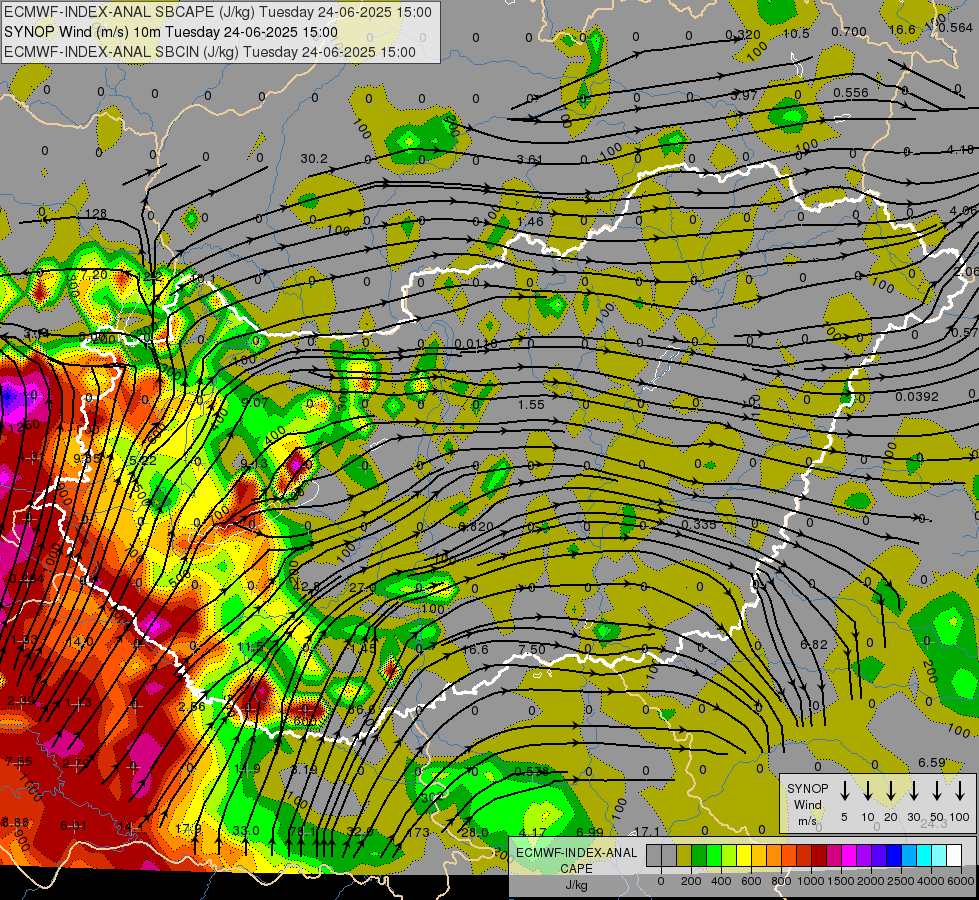Screen dimensions: 979x900
Task: Click the 7.50 value on the map
Action: pyautogui.click(x=532, y=650)
